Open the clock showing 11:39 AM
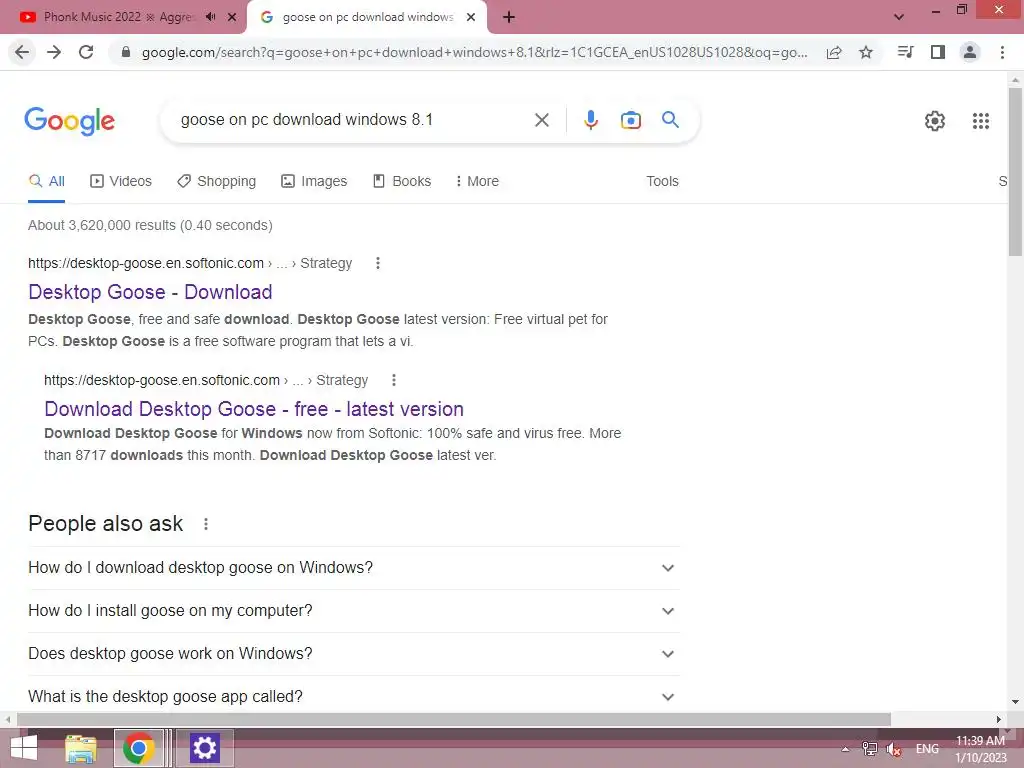1024x768 pixels. click(x=981, y=749)
